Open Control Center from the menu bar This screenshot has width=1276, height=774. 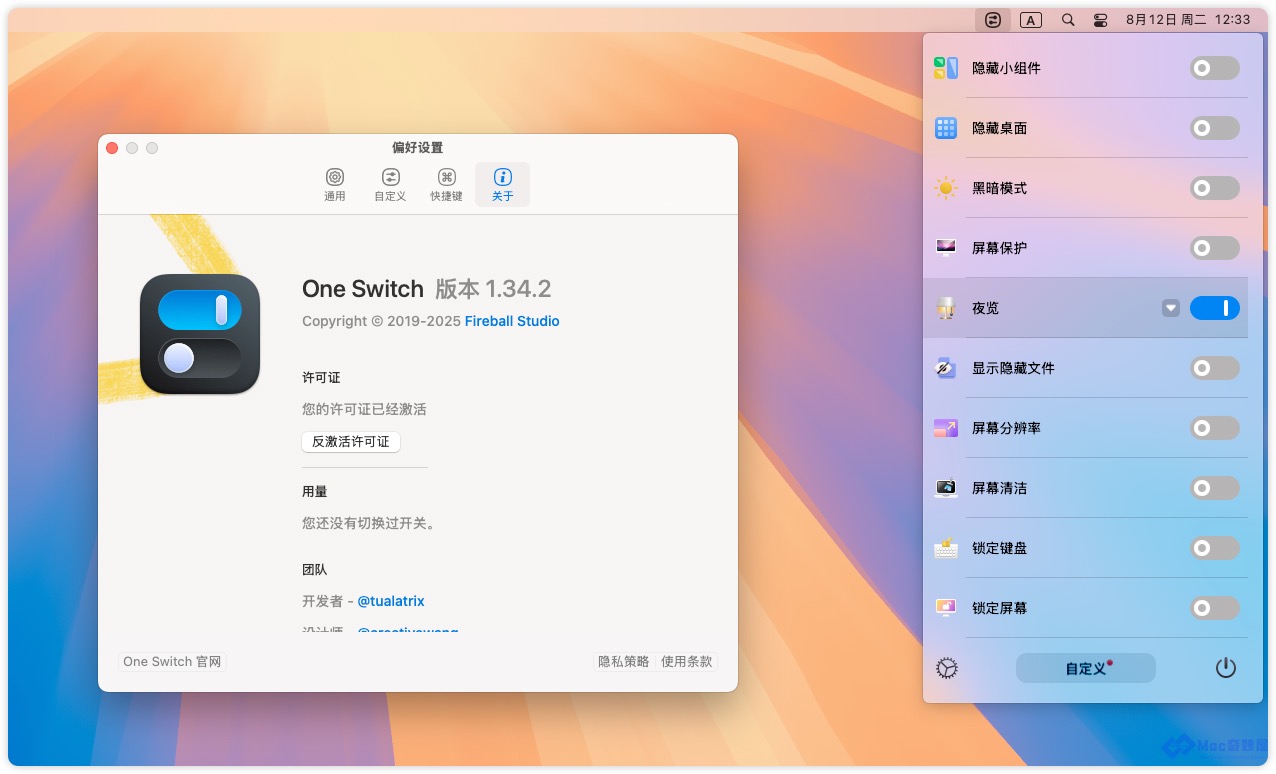point(1101,20)
